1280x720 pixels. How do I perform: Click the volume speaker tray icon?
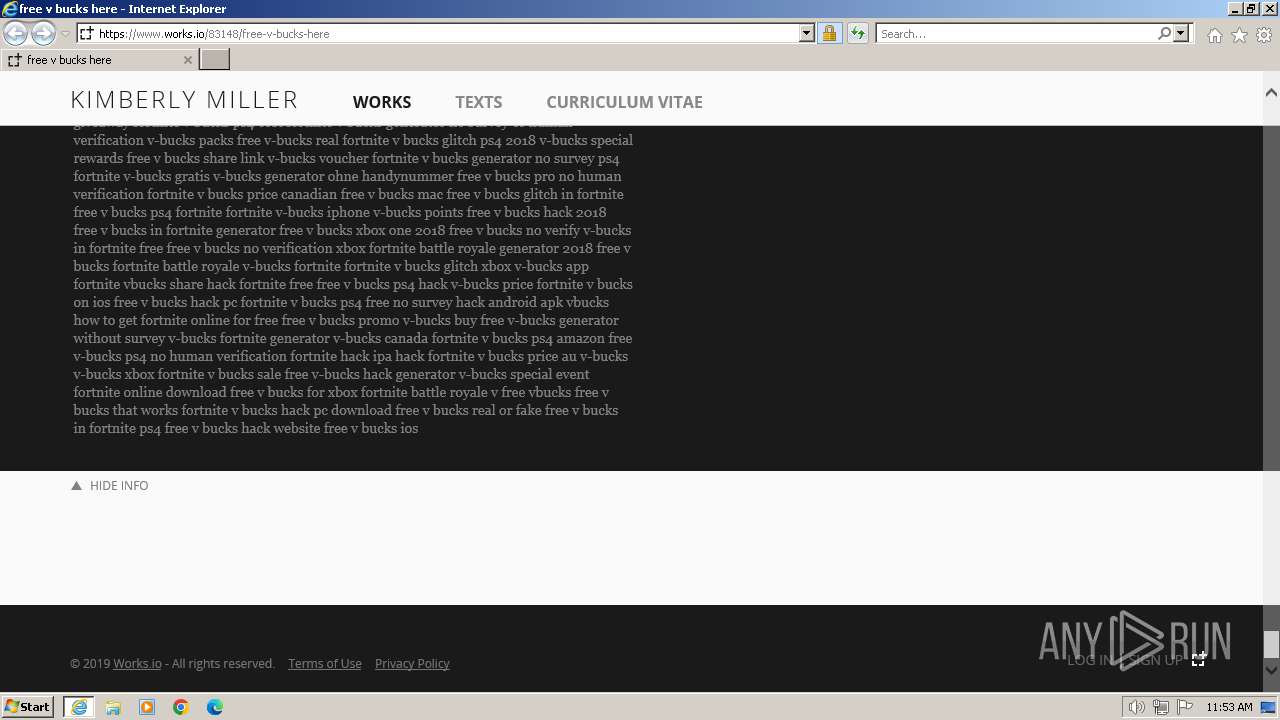(1137, 707)
